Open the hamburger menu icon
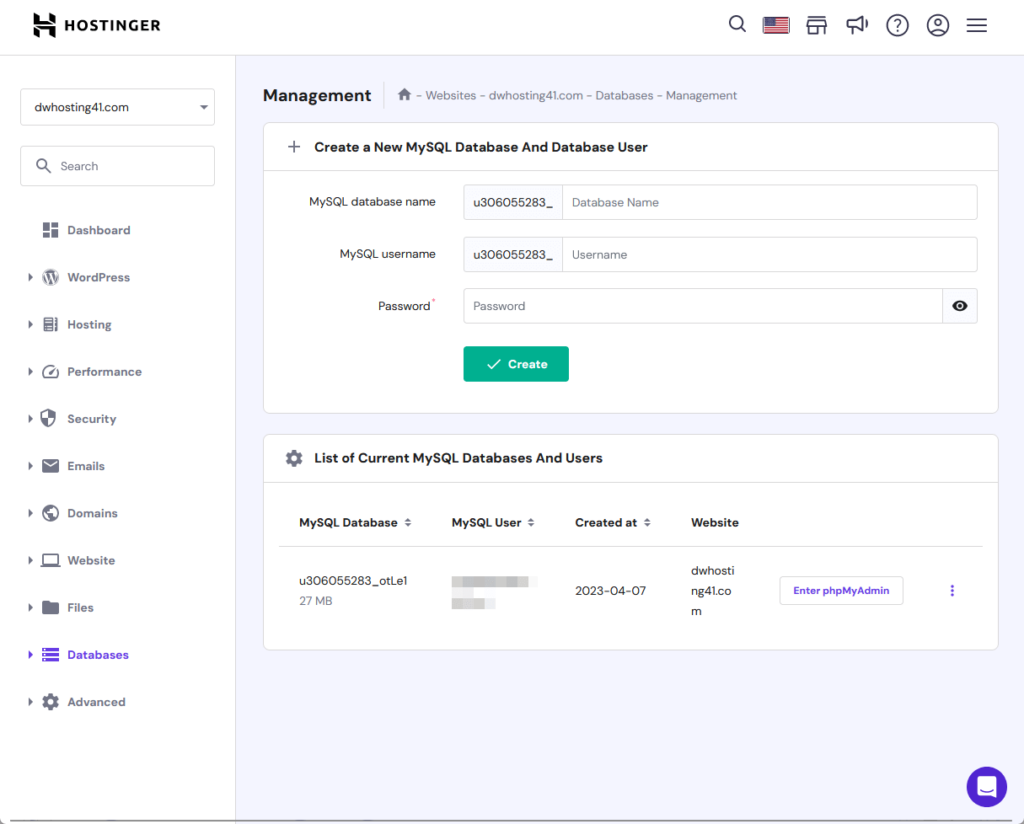The width and height of the screenshot is (1024, 824). pos(977,25)
